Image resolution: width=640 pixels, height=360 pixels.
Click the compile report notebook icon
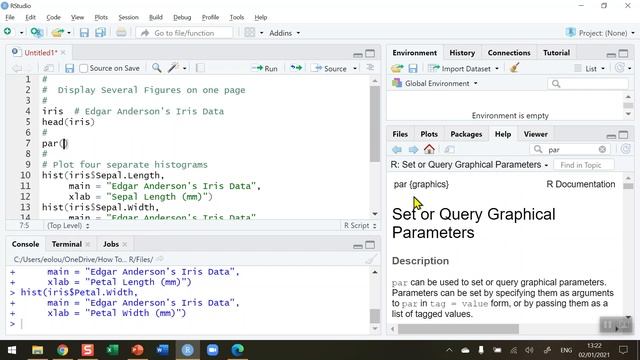click(x=200, y=68)
